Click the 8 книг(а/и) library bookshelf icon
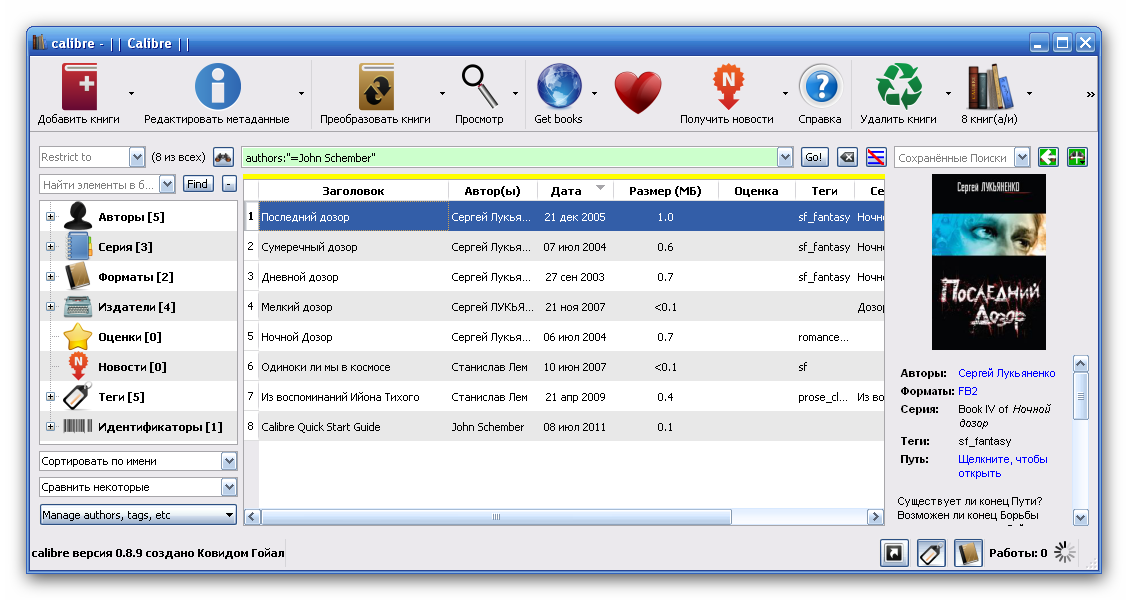This screenshot has width=1128, height=600. click(x=990, y=86)
